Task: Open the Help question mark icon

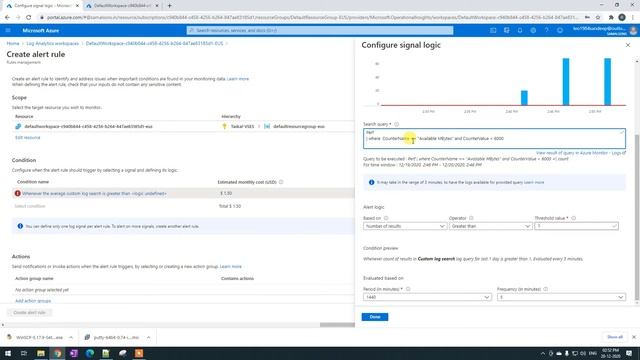Action: tap(547, 30)
